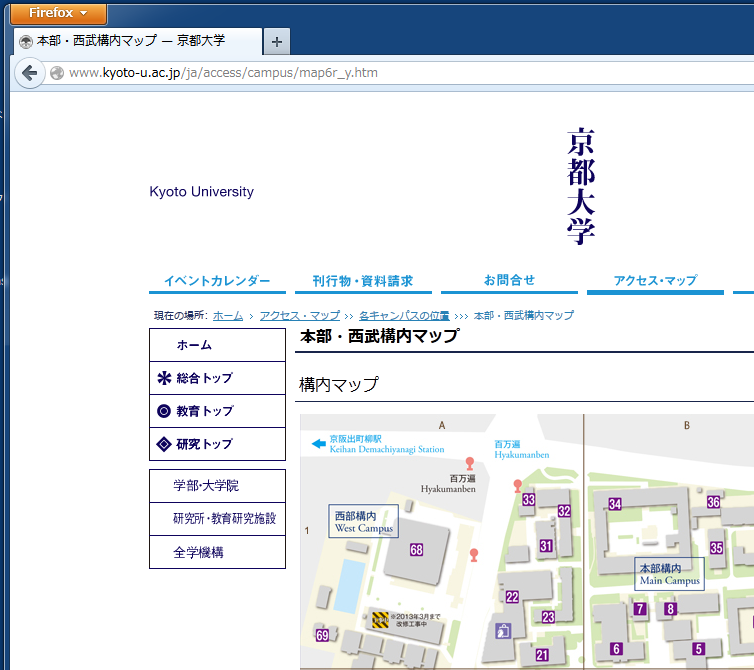Click the vertical 京都大学 logo
Image resolution: width=754 pixels, height=670 pixels.
(581, 186)
